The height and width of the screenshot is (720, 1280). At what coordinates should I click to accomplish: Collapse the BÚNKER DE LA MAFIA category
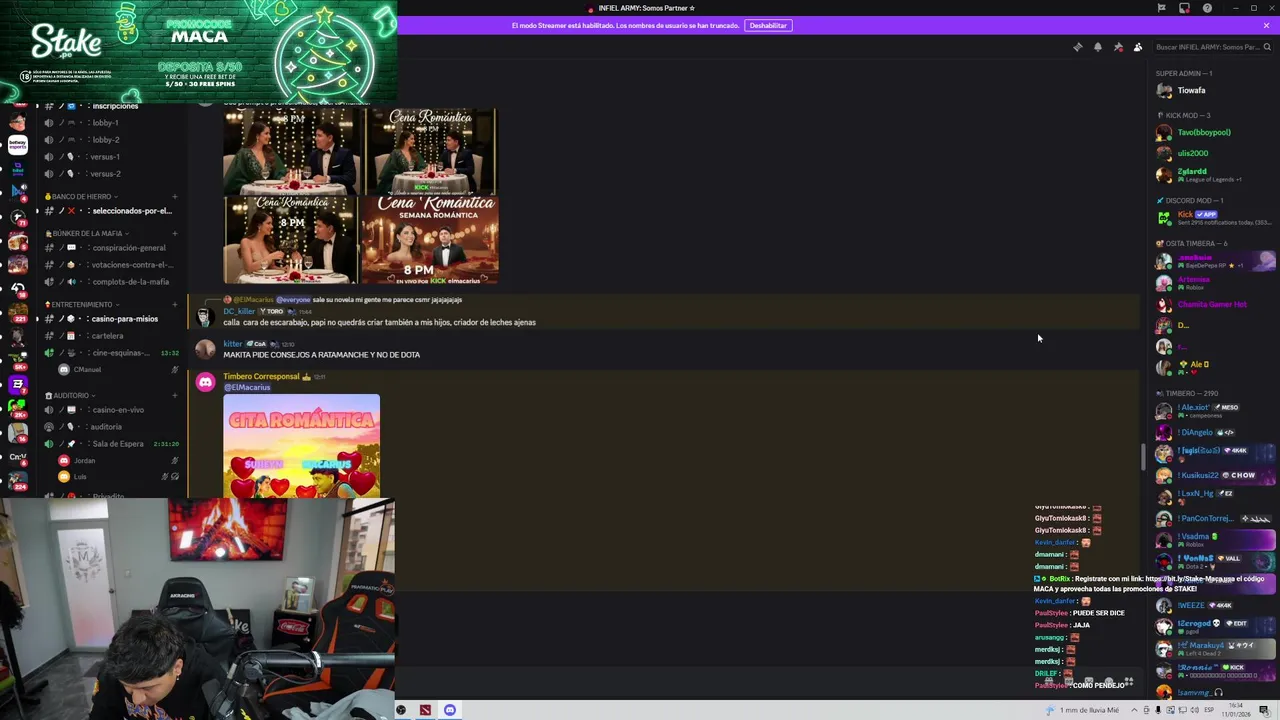coord(85,234)
